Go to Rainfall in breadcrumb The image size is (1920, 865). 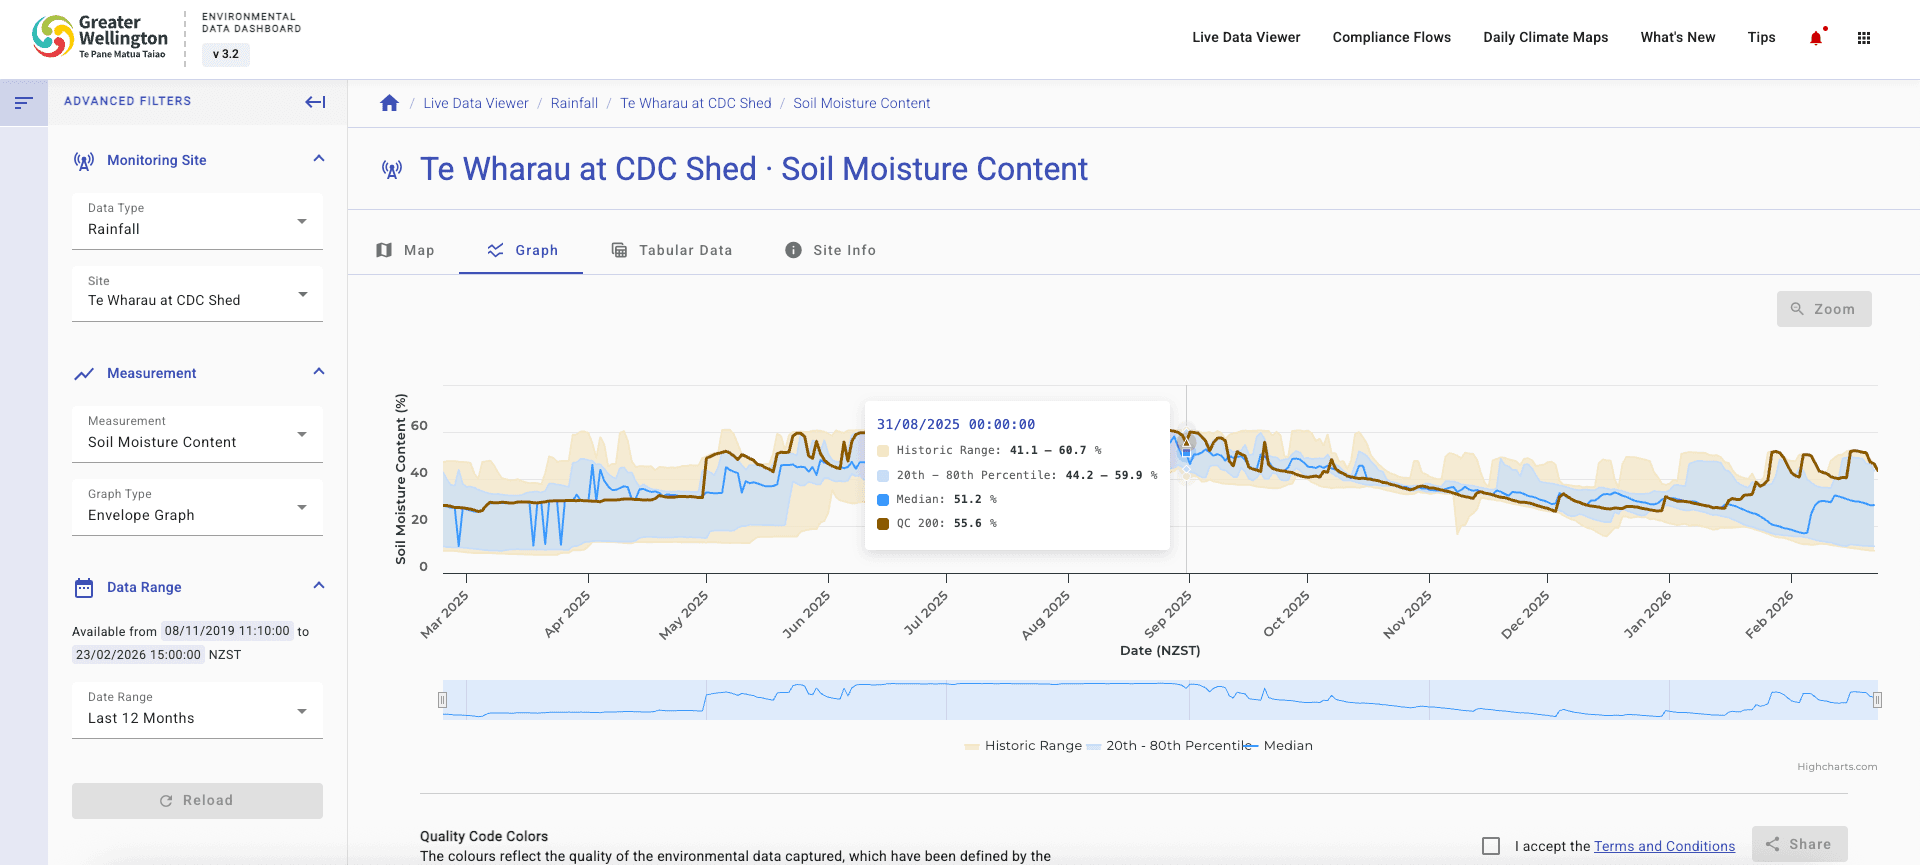(x=574, y=103)
